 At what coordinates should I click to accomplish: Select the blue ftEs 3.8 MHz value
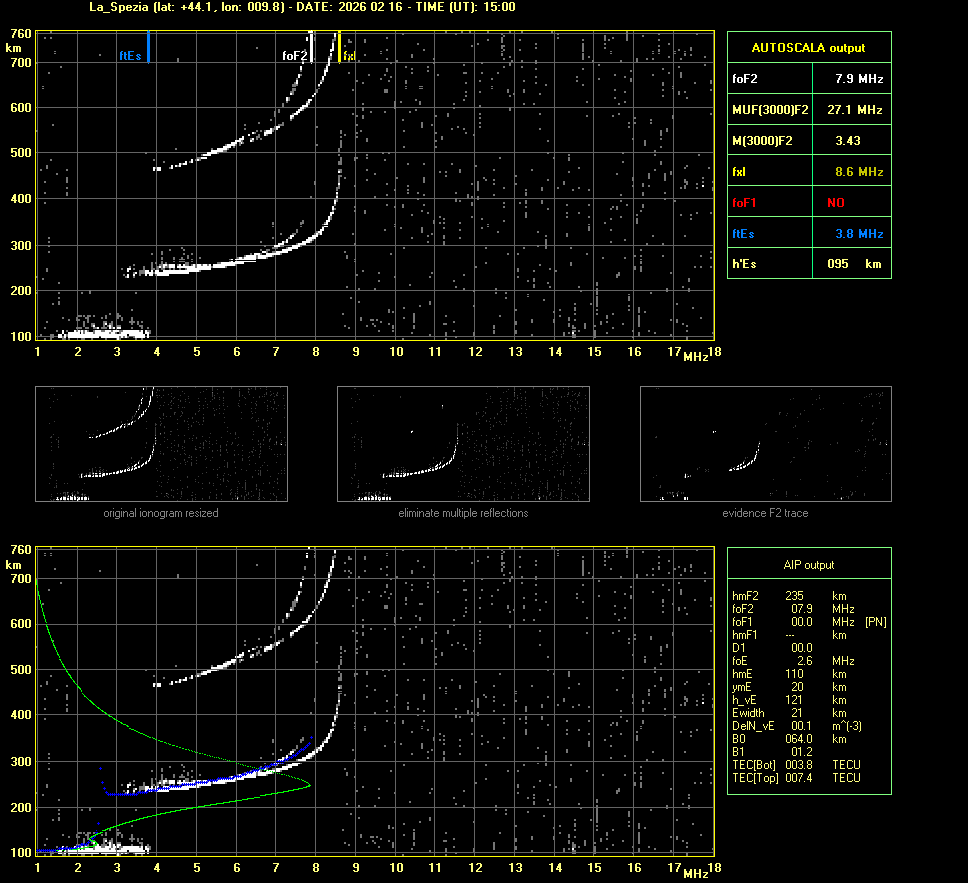point(859,234)
